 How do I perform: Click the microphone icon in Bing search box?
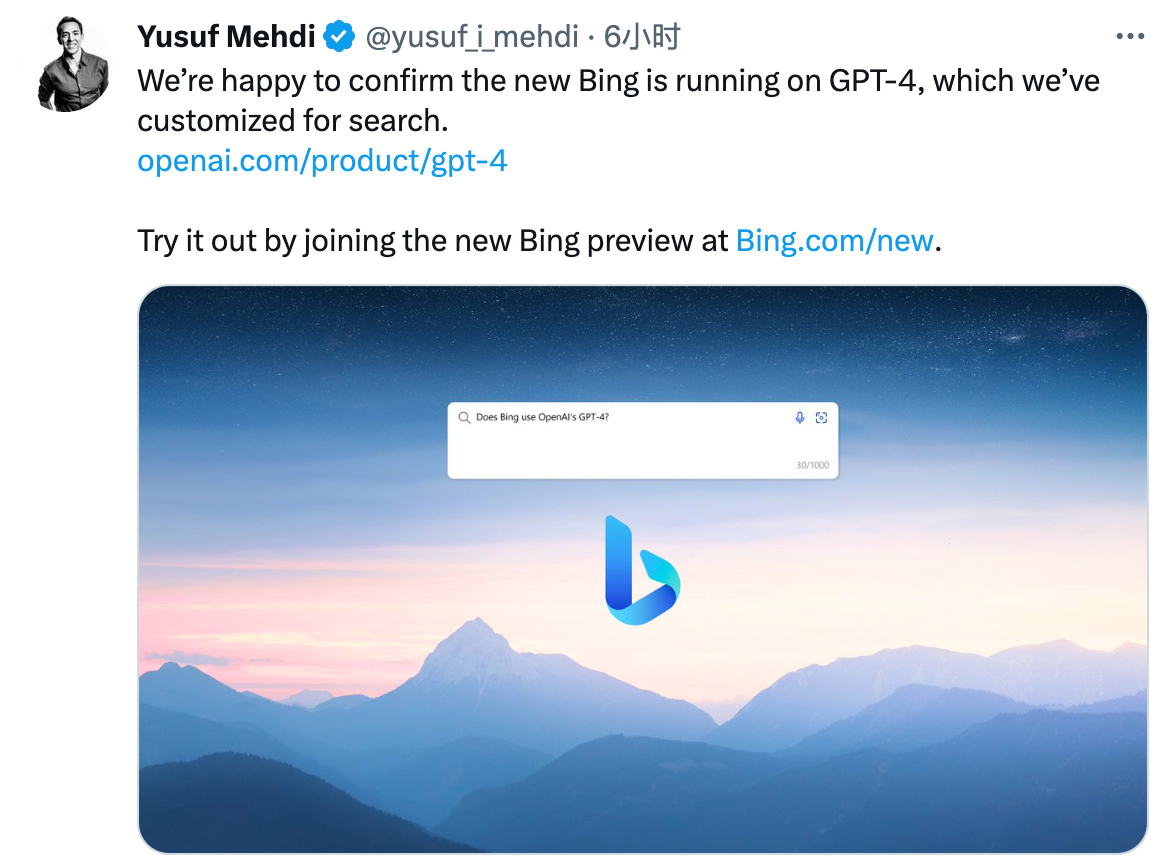[x=799, y=418]
